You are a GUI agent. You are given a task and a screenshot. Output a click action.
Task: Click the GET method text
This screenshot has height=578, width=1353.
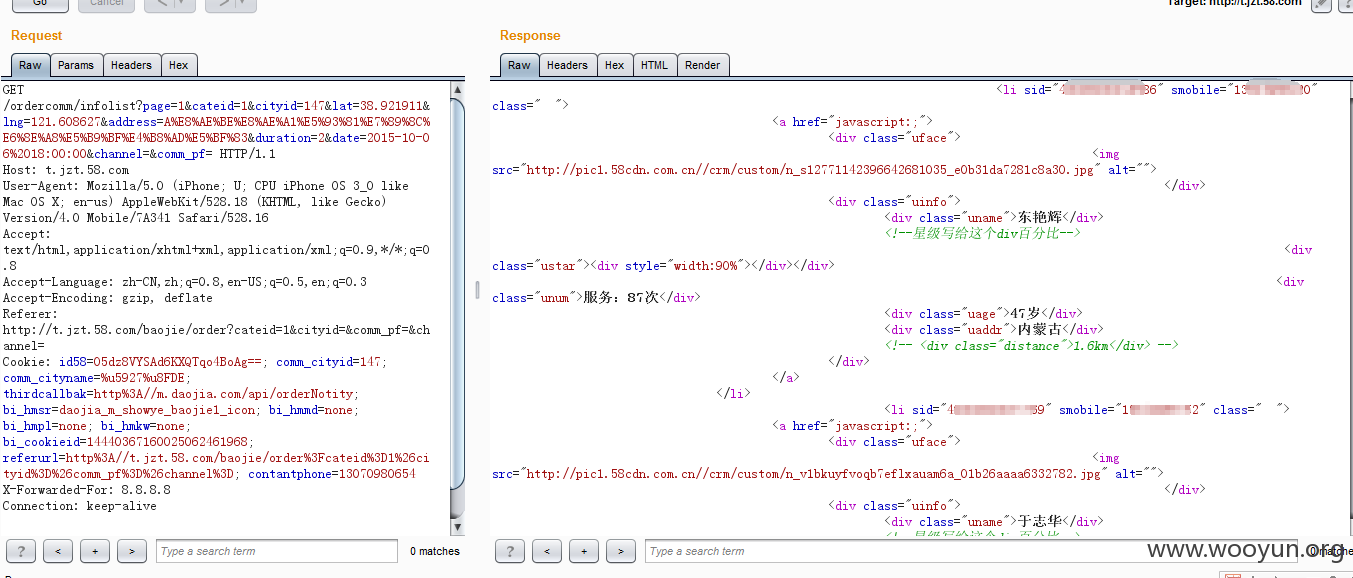(13, 90)
